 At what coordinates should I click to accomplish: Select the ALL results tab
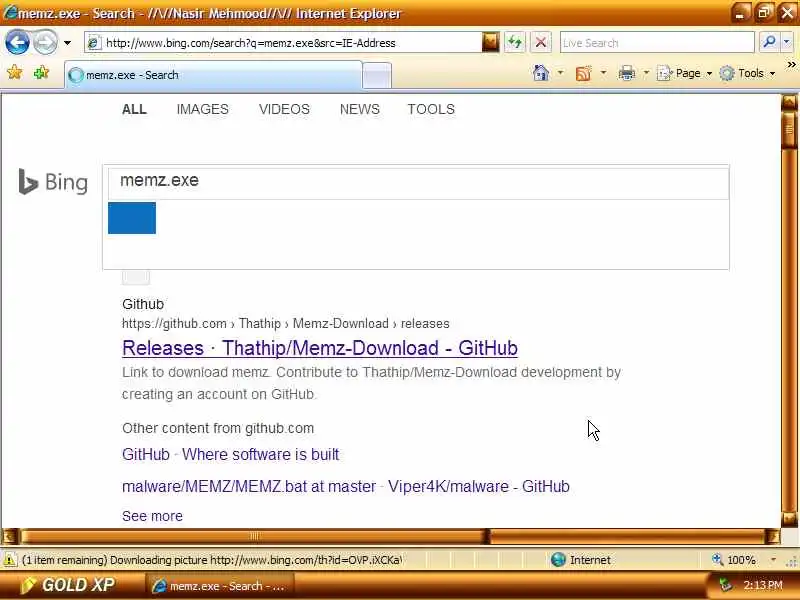[134, 109]
